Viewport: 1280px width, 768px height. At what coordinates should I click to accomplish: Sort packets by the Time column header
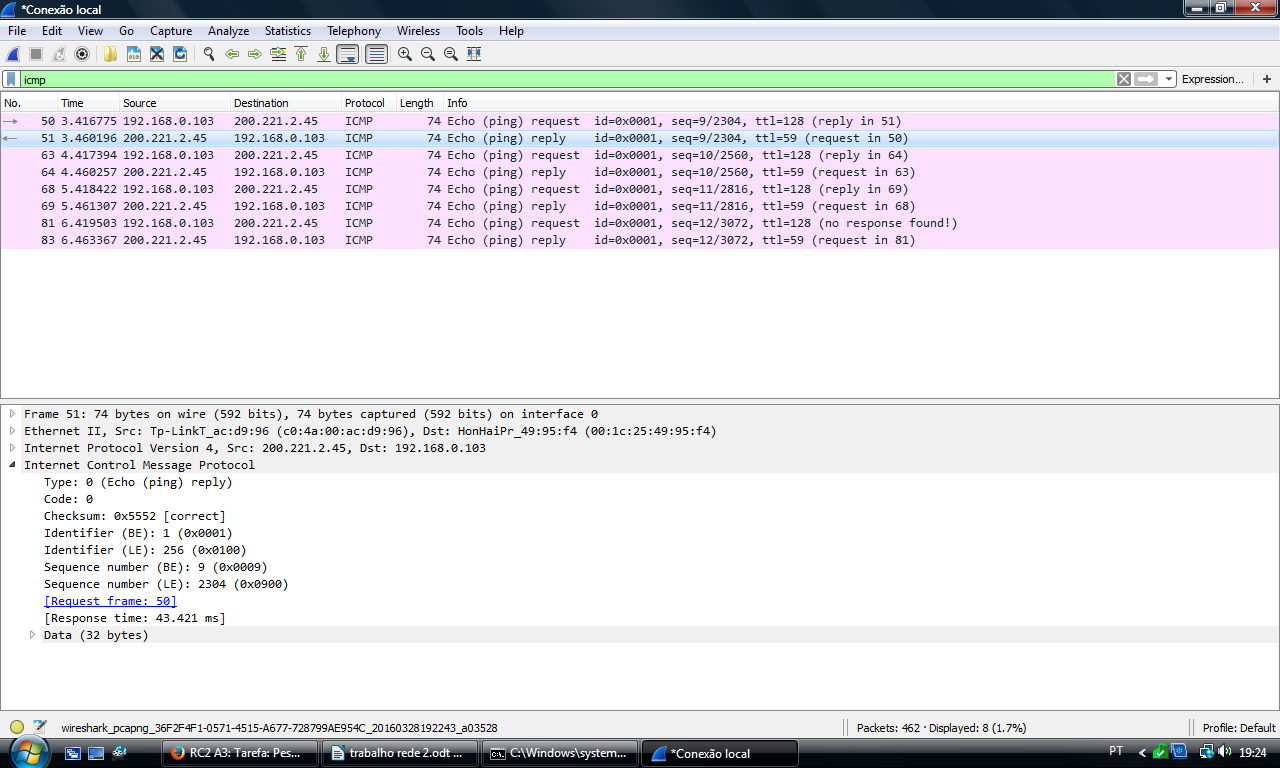point(88,103)
